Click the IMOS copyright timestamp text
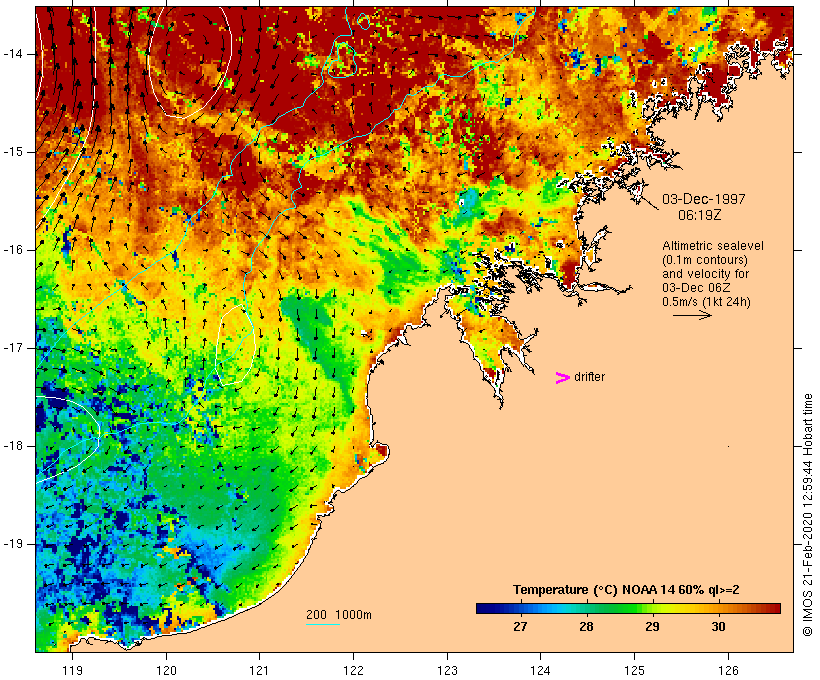This screenshot has width=820, height=680. pyautogui.click(x=808, y=515)
